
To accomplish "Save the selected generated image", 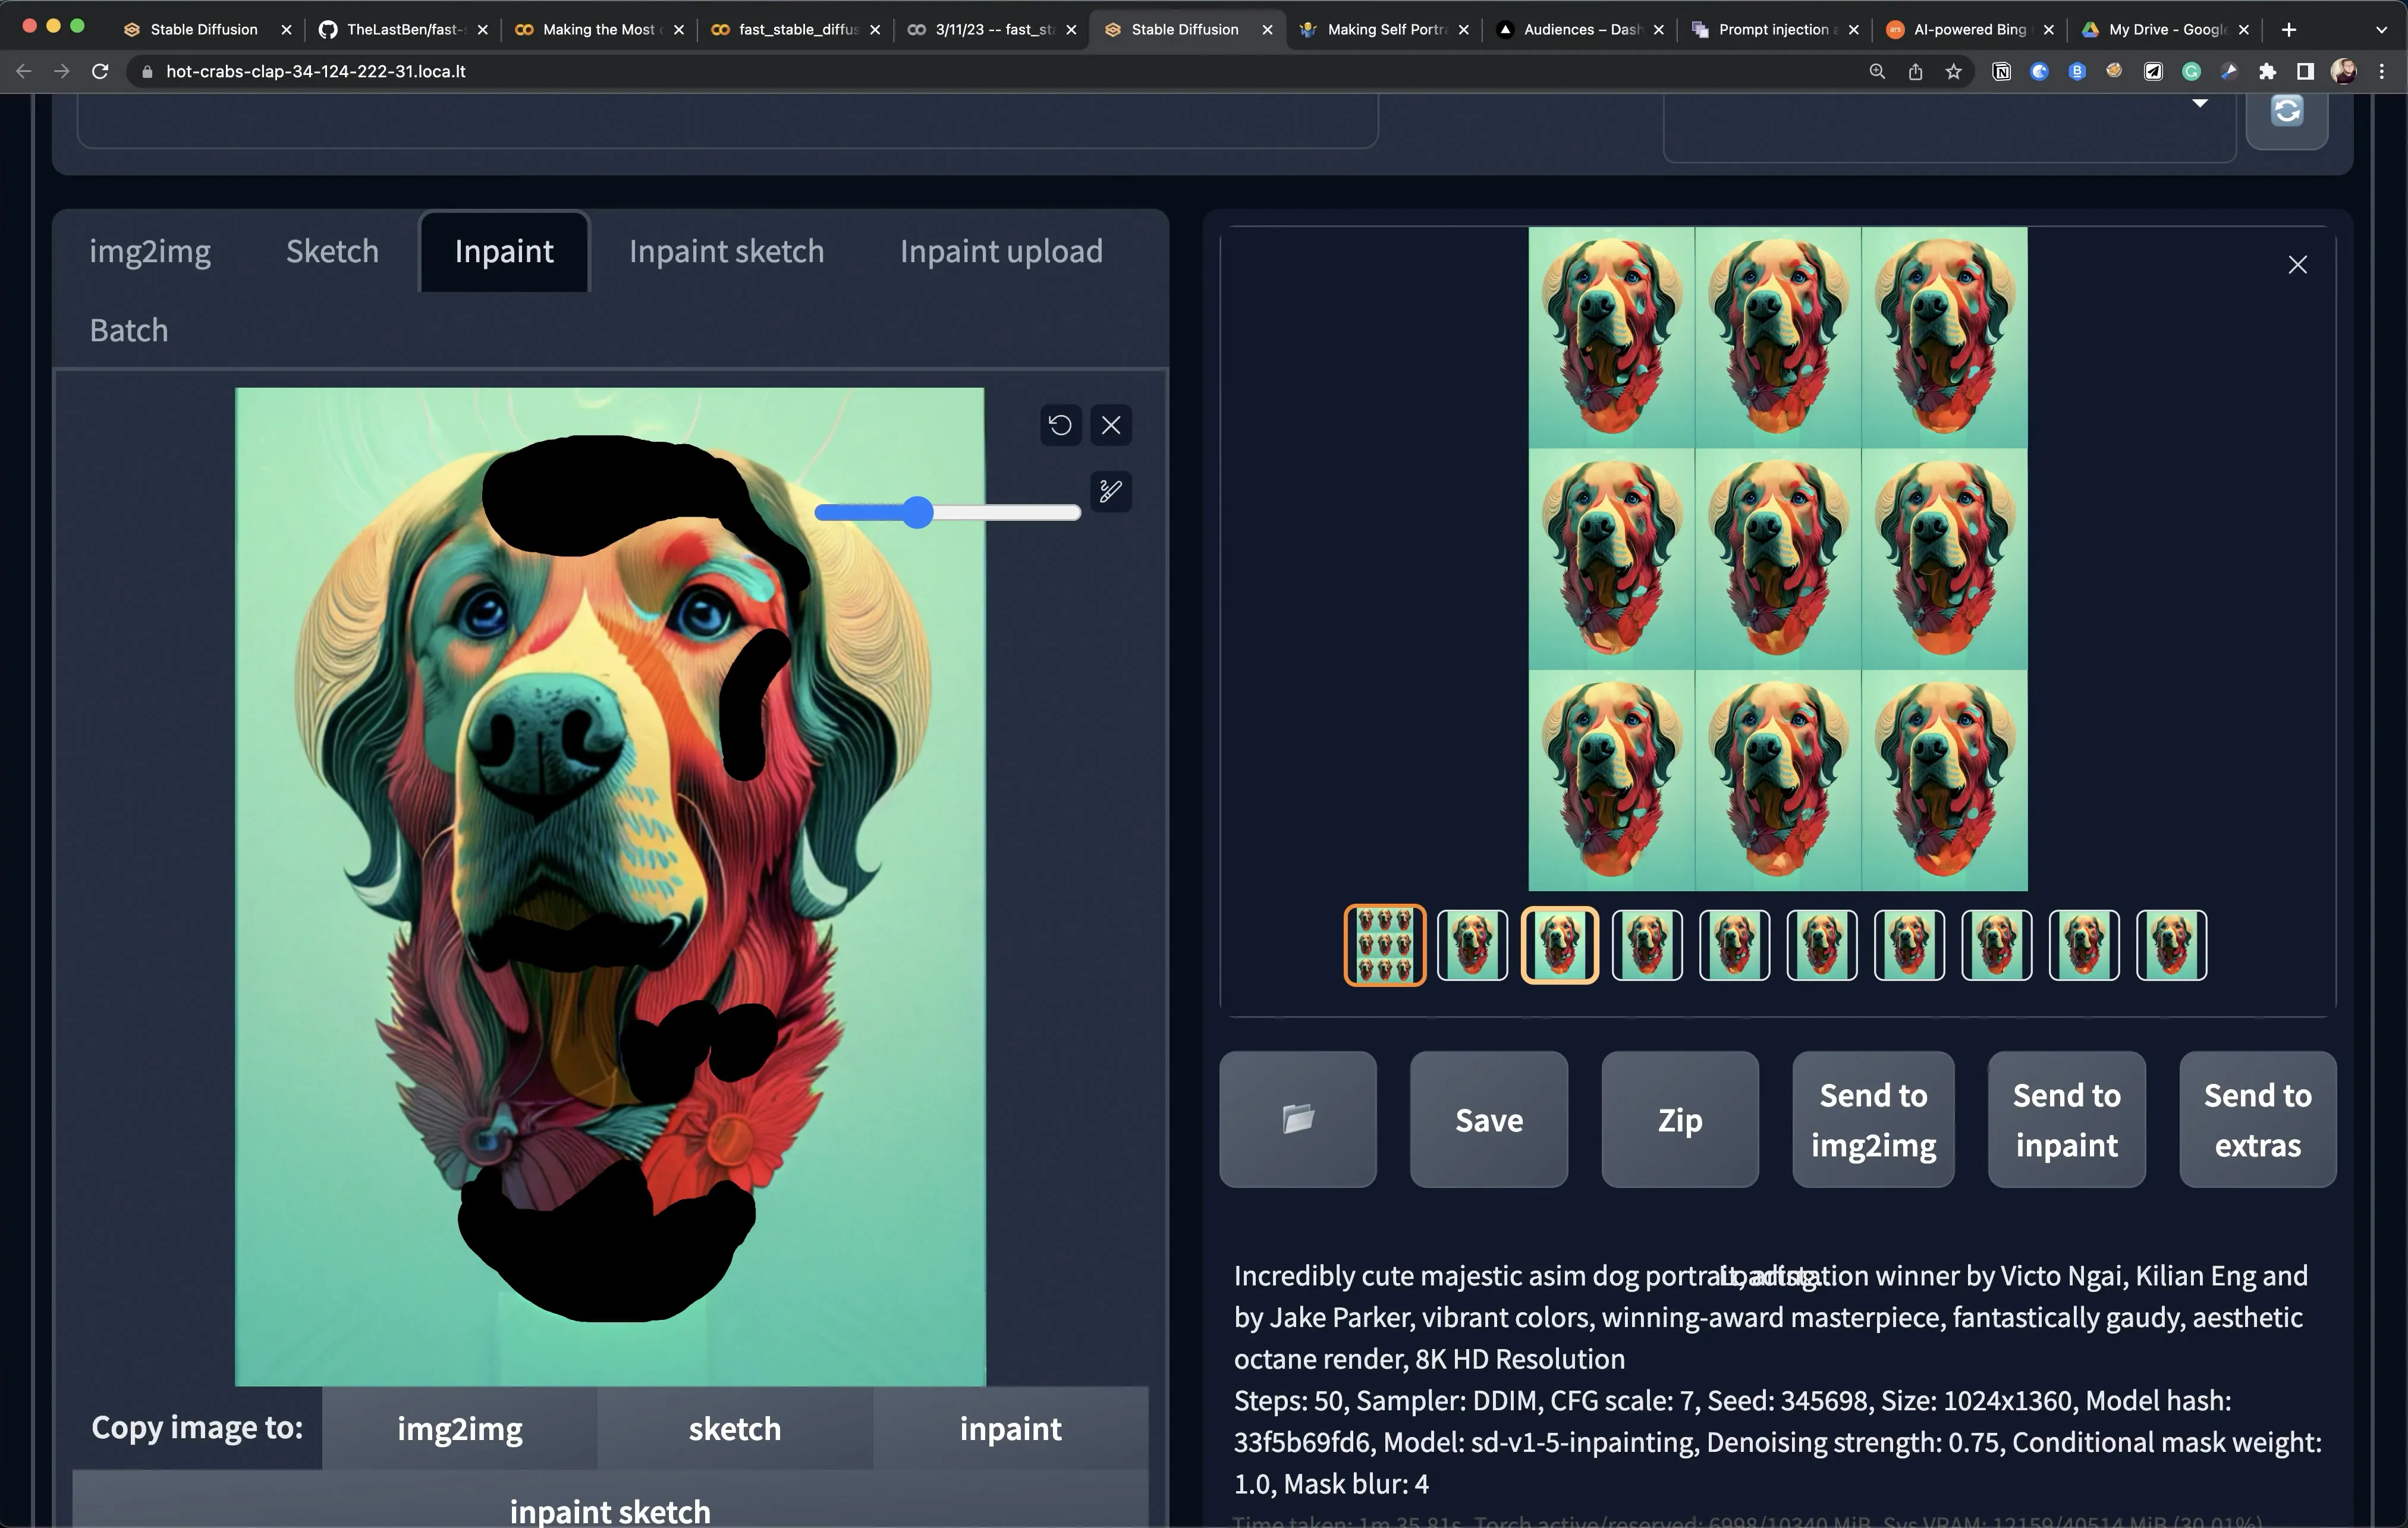I will coord(1487,1120).
